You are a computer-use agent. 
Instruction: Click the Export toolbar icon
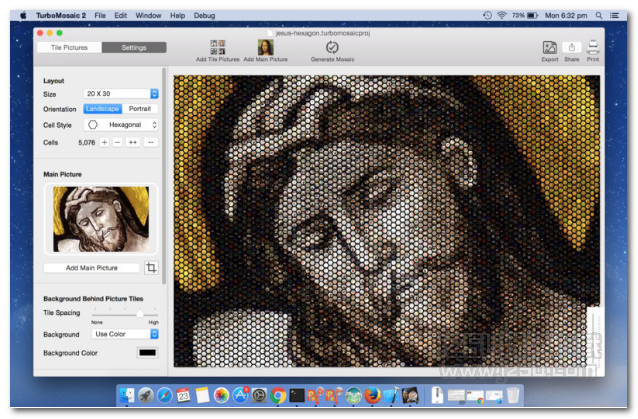point(549,48)
